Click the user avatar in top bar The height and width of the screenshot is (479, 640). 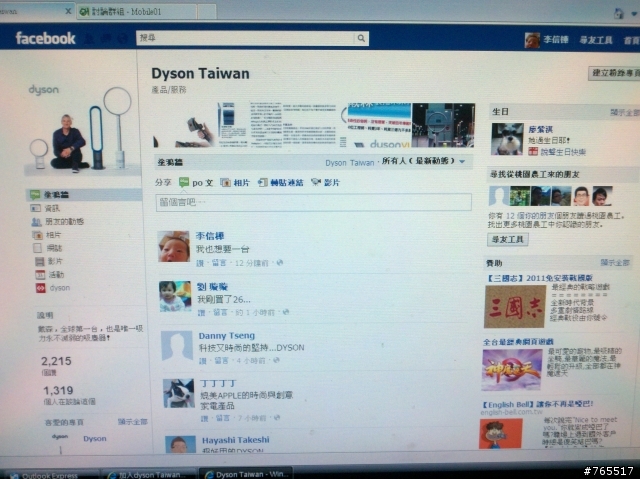[532, 40]
